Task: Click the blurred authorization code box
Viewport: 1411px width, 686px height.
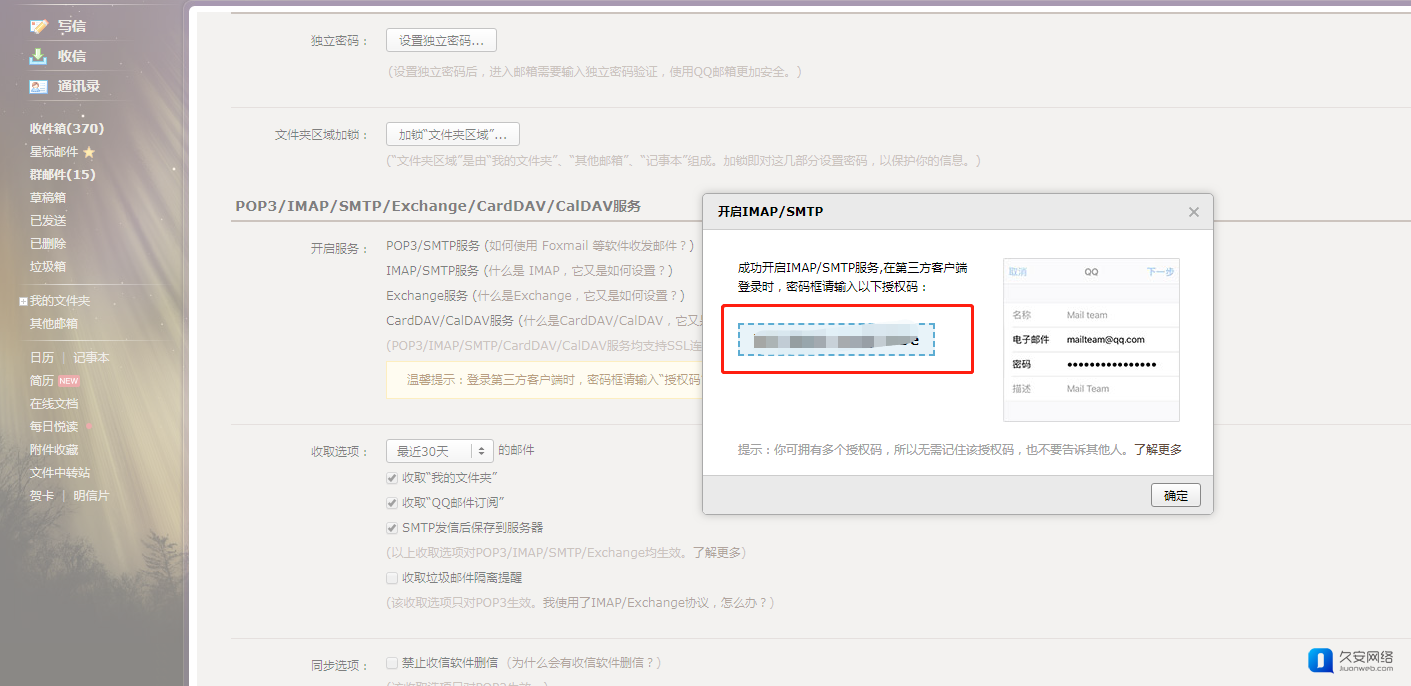Action: pyautogui.click(x=836, y=340)
